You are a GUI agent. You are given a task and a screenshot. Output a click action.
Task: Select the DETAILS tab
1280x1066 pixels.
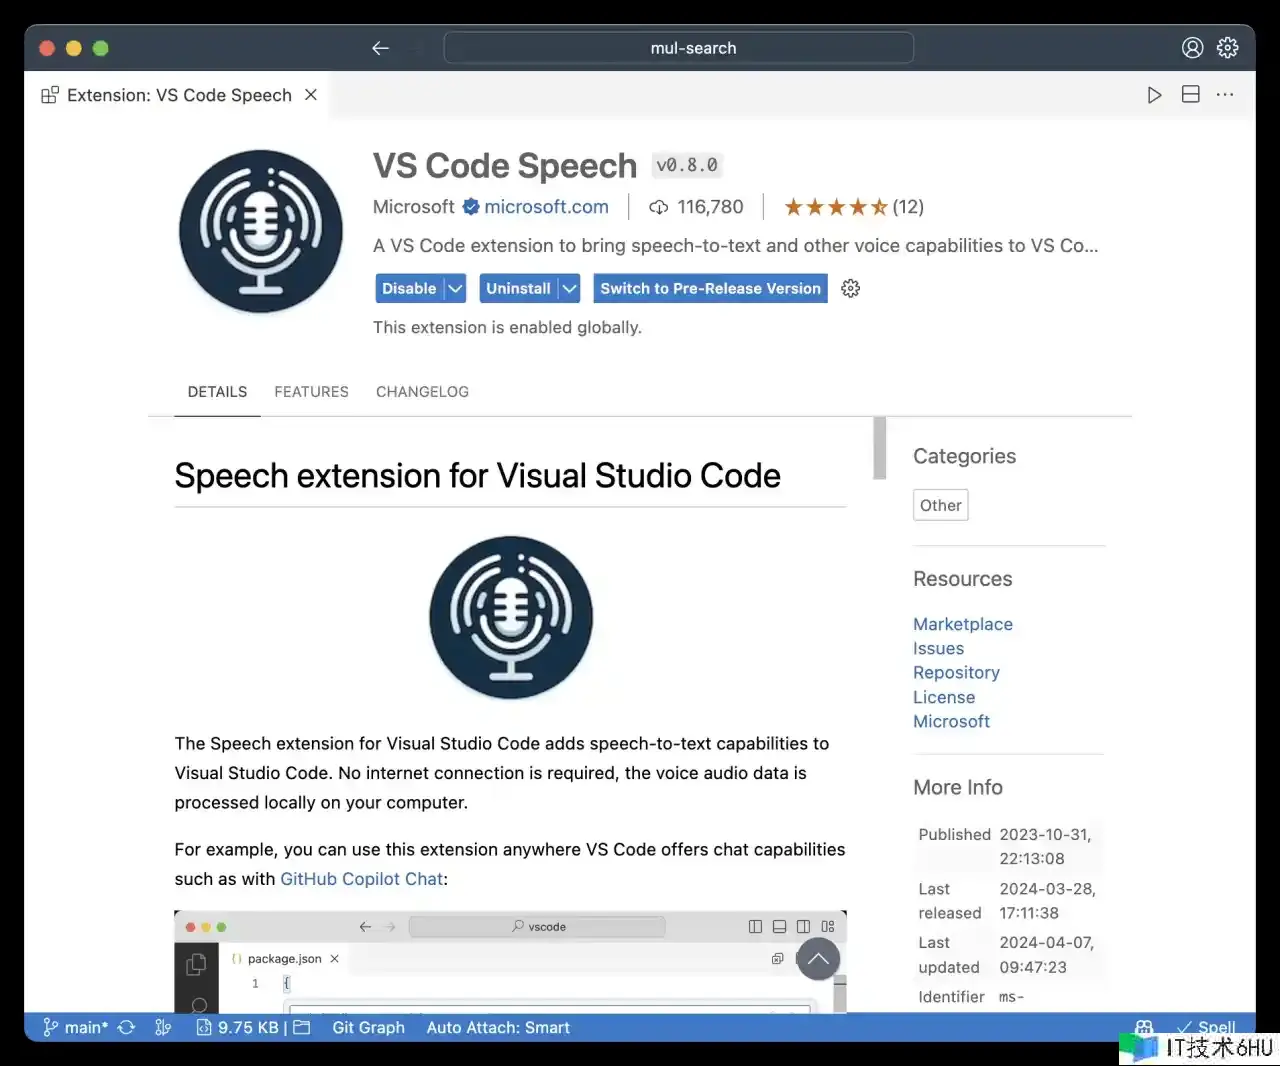click(x=217, y=392)
